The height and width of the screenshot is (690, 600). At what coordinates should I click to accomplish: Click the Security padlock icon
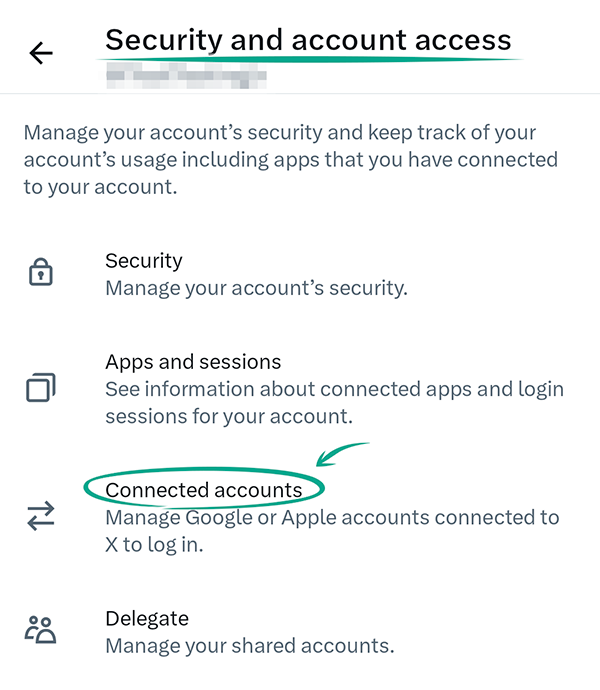[40, 273]
